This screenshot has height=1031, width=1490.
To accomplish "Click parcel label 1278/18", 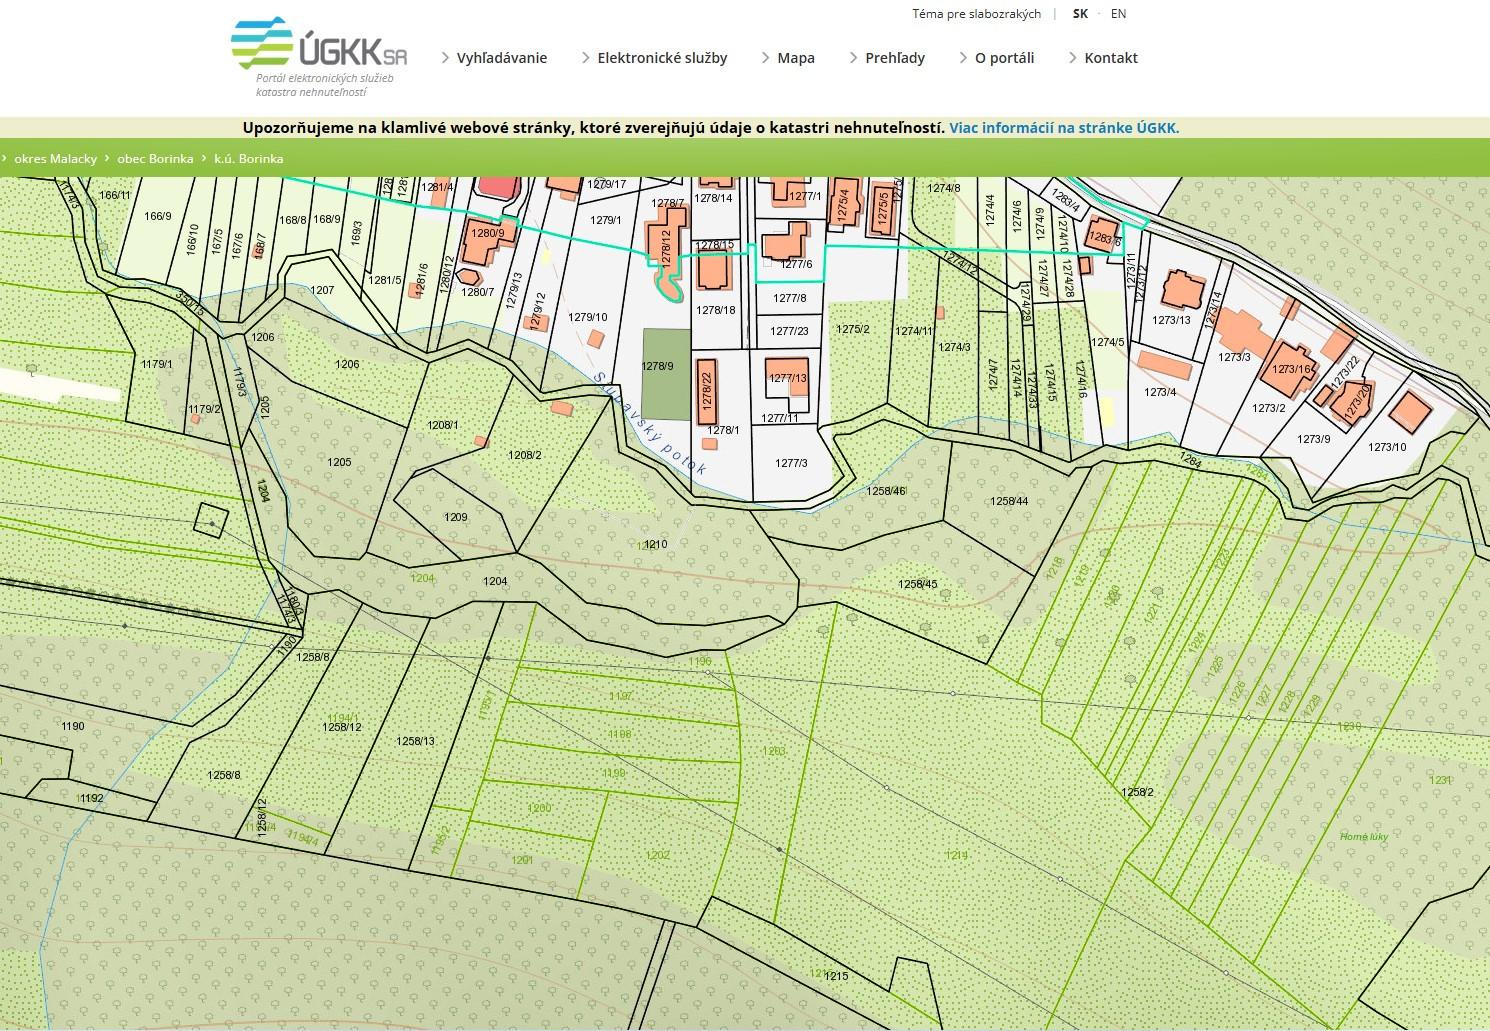I will point(716,310).
